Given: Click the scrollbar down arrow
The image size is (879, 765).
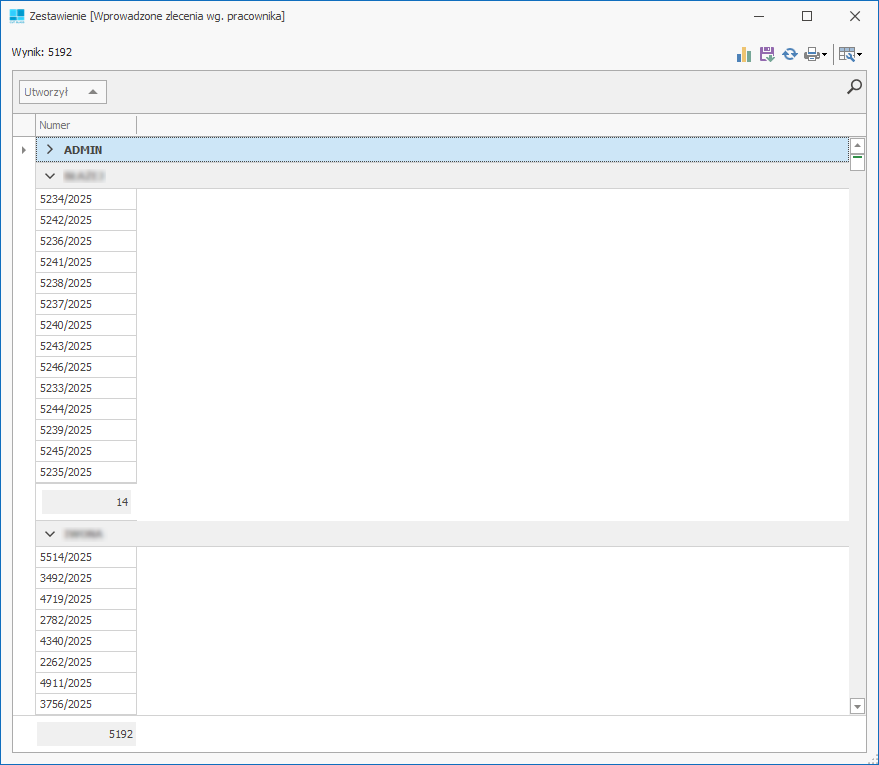Looking at the screenshot, I should click(x=857, y=706).
